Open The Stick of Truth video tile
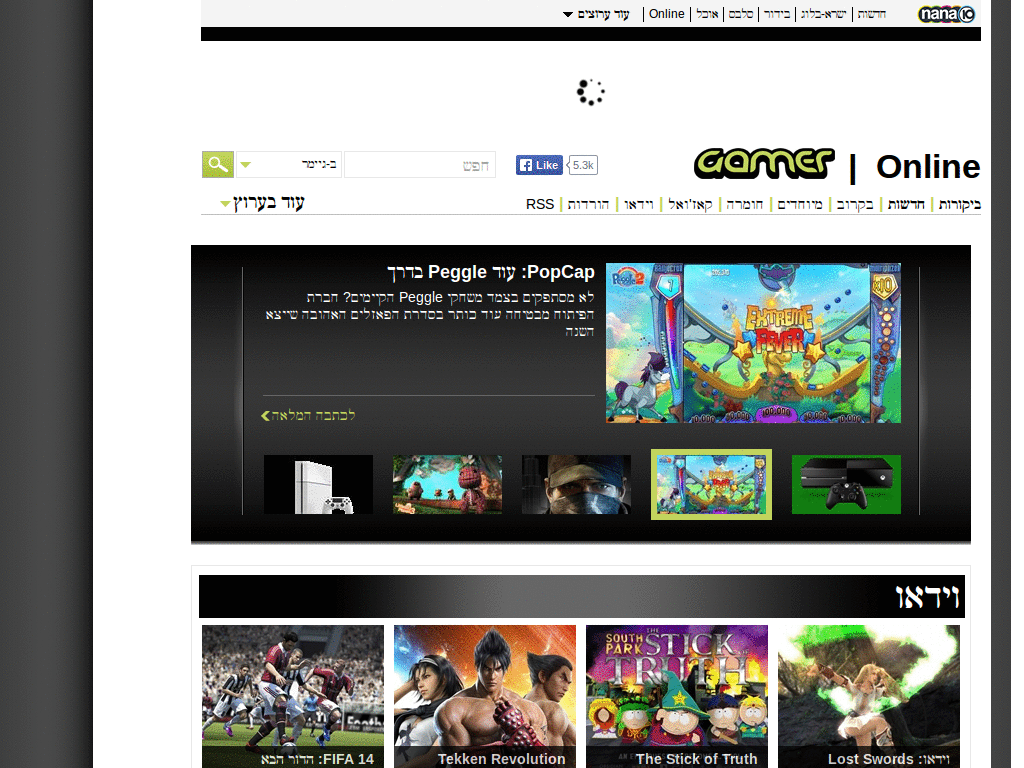Screen dimensions: 1024x768 677,696
